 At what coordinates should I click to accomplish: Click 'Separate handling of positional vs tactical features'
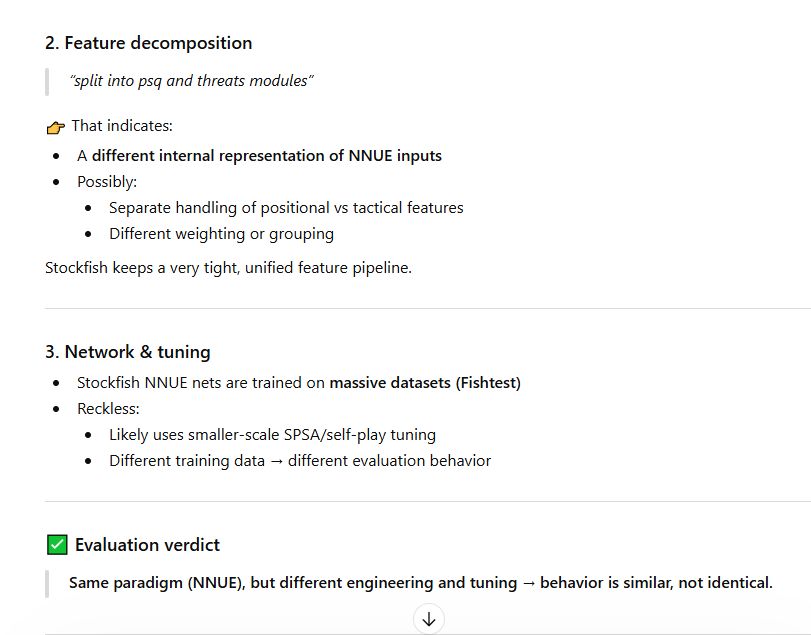pos(286,208)
